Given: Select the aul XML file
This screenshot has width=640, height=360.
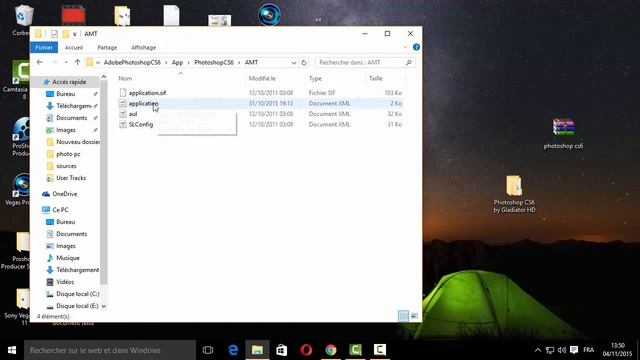Looking at the screenshot, I should [133, 114].
